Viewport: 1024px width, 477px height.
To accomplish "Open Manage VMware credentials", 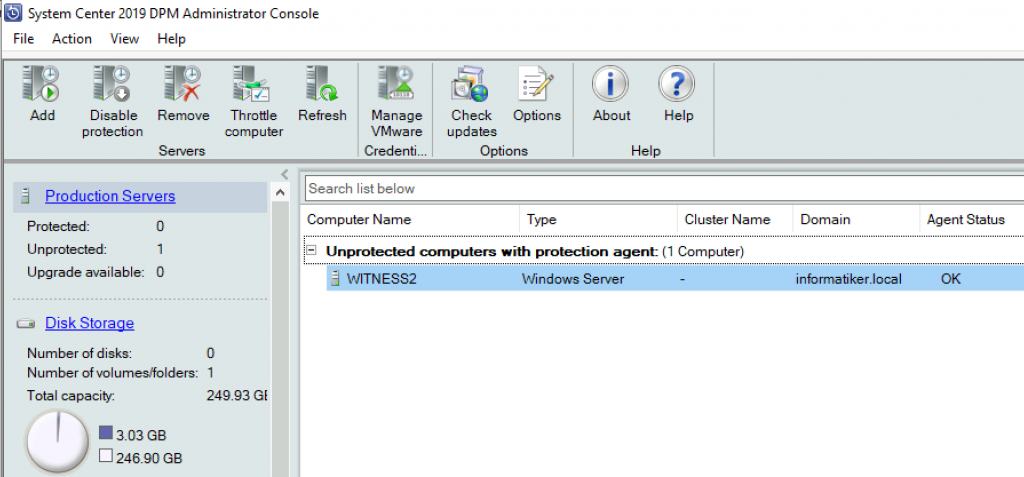I will click(396, 84).
